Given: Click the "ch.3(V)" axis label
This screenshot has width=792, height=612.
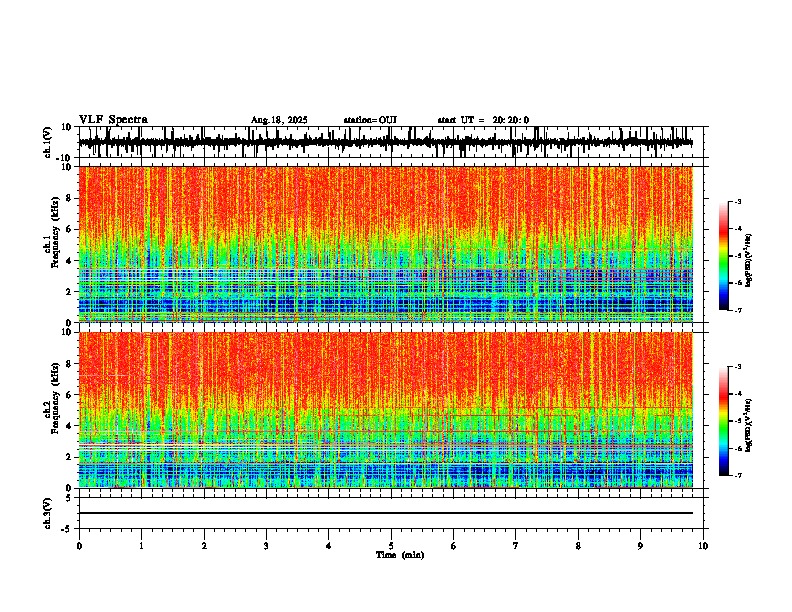Looking at the screenshot, I should 48,513.
